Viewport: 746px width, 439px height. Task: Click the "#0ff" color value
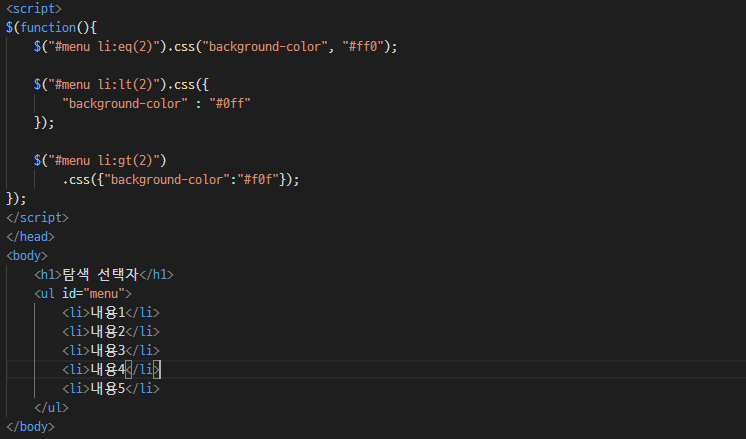tap(230, 104)
